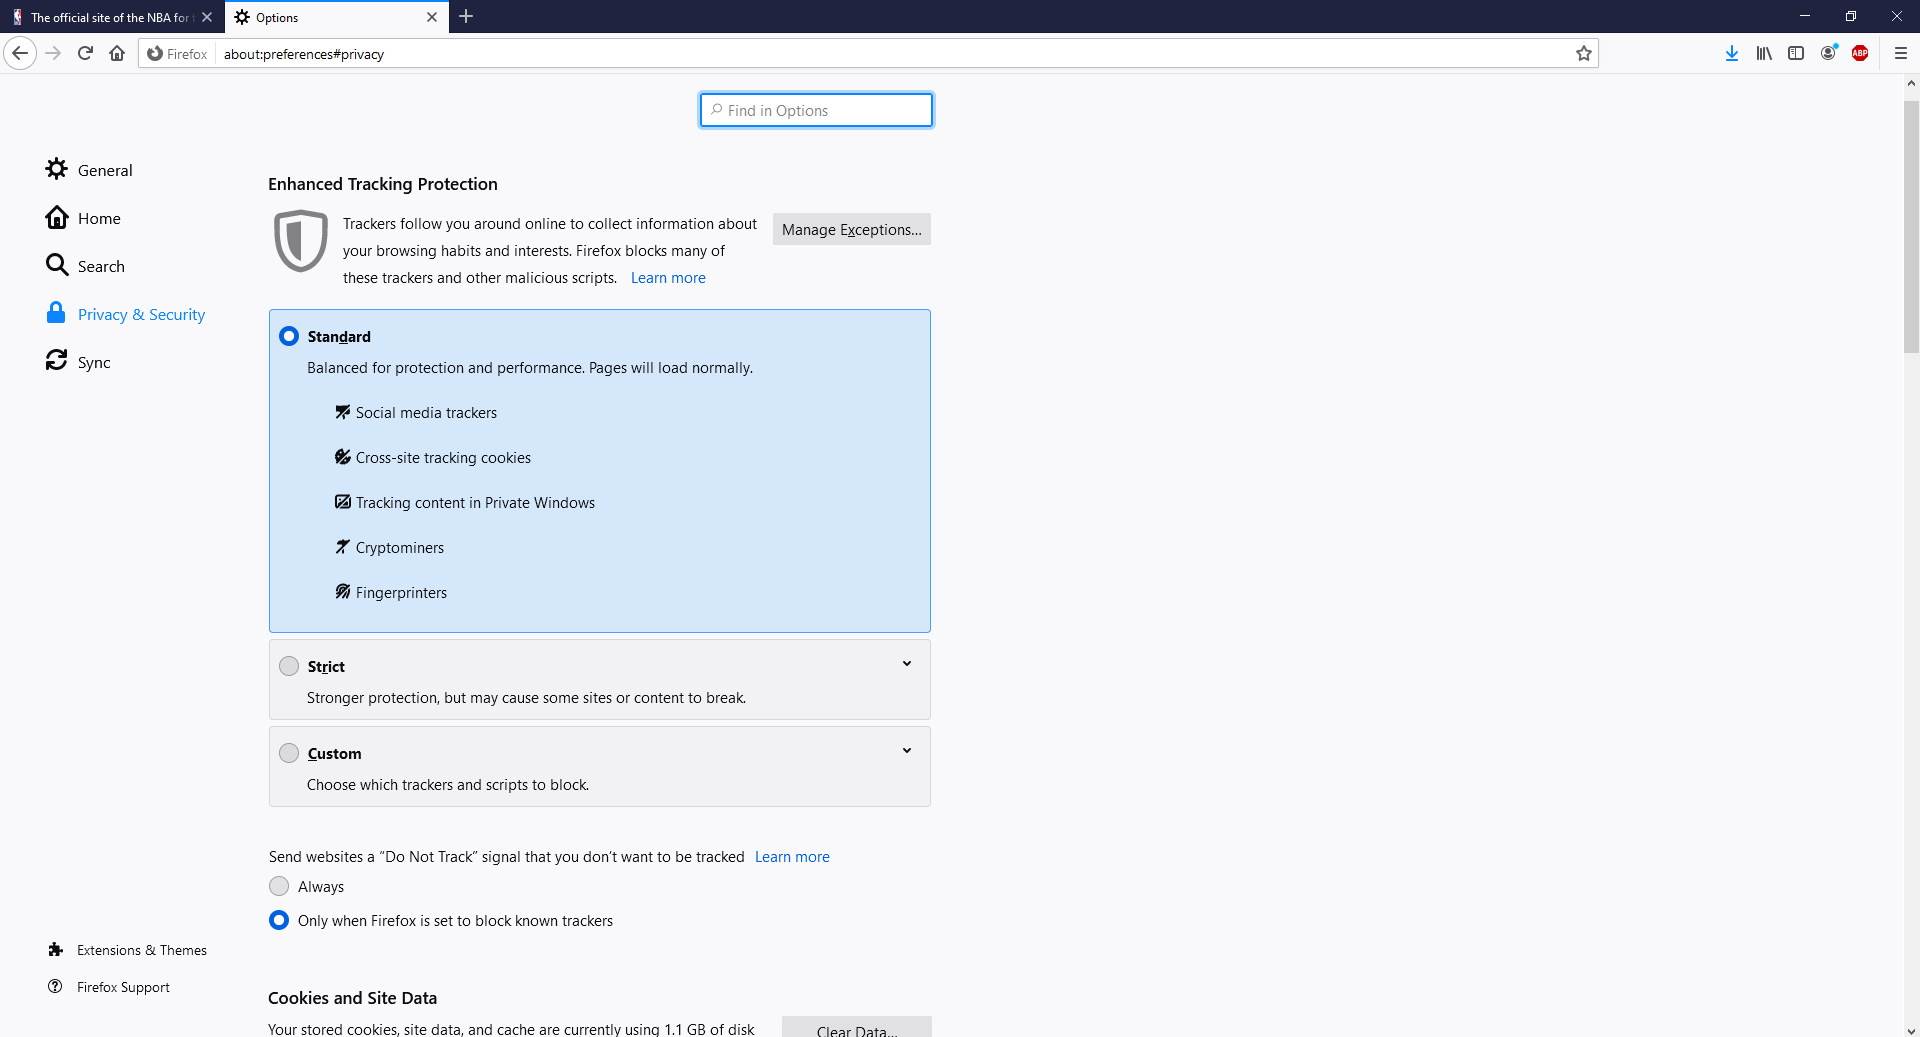Toggle the sidebar using its toolbar icon
Screen dimensions: 1920x1037
coord(1797,53)
